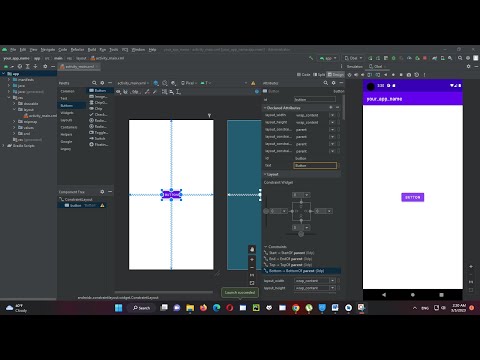Open the layout_width dropdown in Declared Attributes
The height and width of the screenshot is (360, 480).
coord(332,115)
